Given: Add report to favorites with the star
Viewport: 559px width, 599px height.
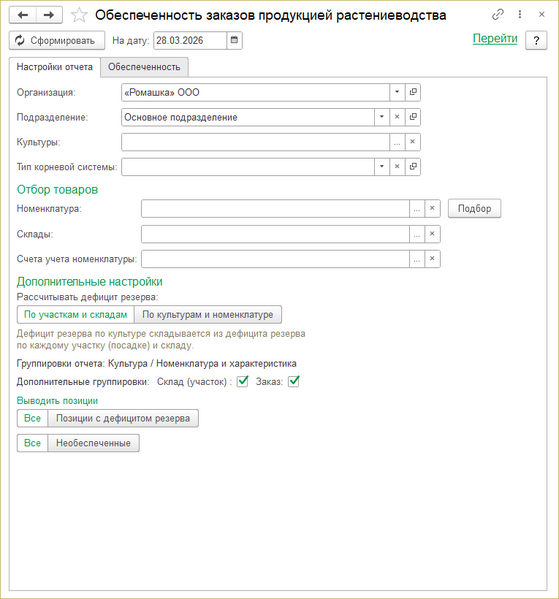Looking at the screenshot, I should click(79, 15).
